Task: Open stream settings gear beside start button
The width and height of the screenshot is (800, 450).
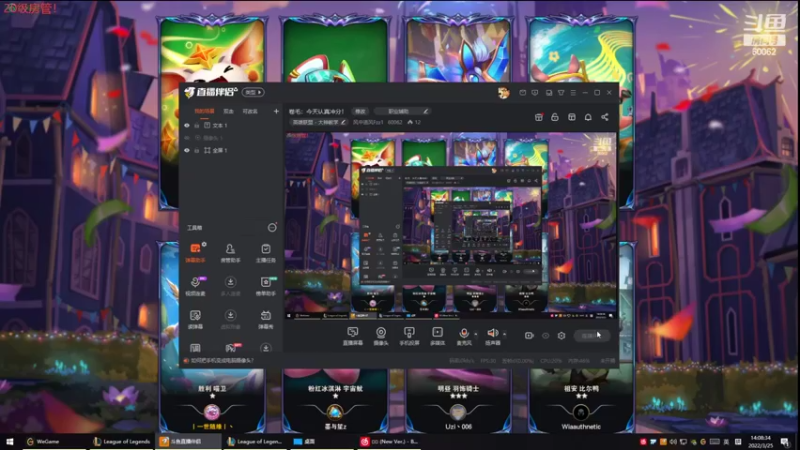Action: (x=561, y=336)
